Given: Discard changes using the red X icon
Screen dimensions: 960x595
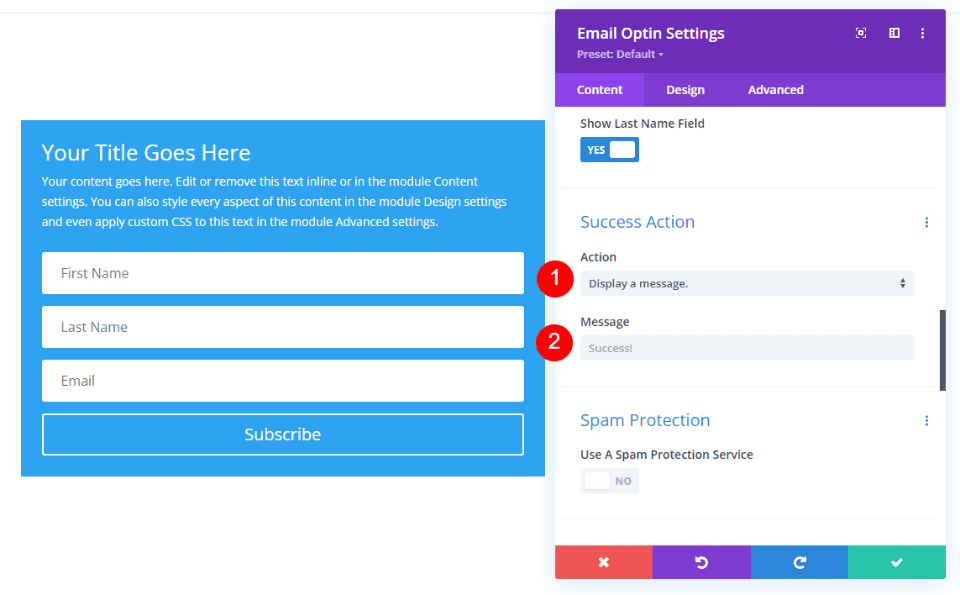Looking at the screenshot, I should [603, 562].
